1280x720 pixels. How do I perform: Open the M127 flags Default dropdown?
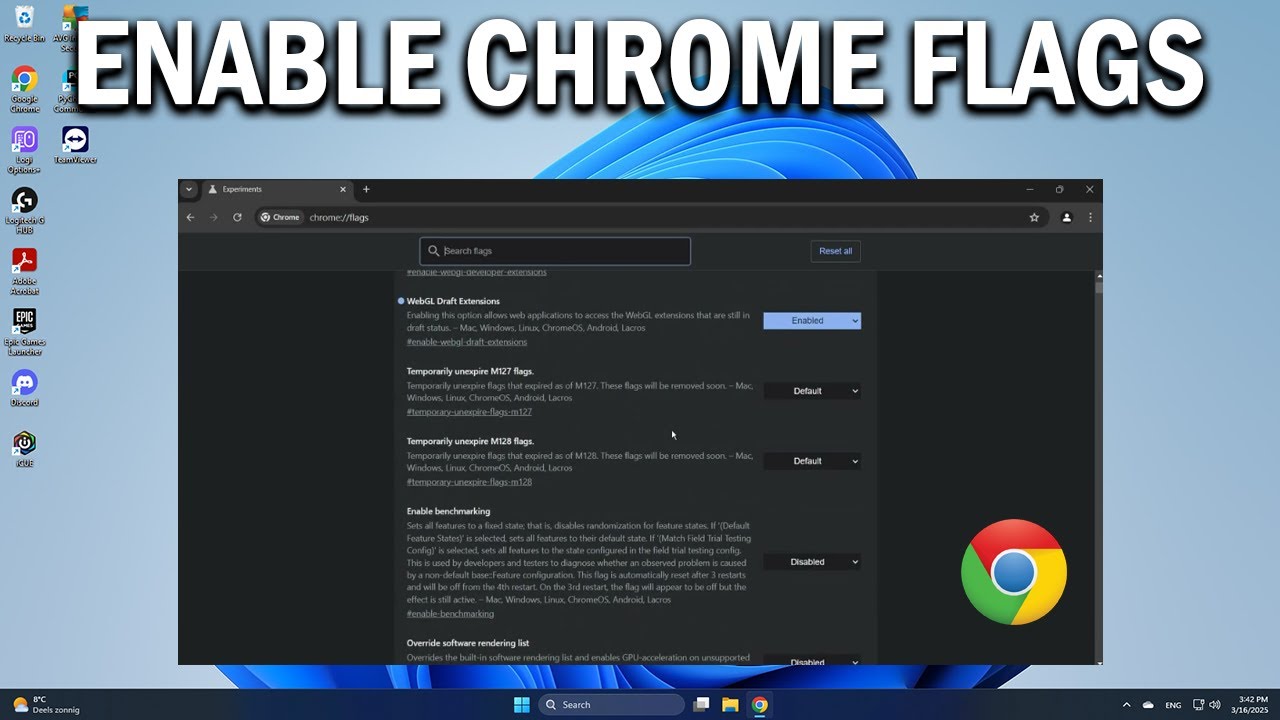812,391
